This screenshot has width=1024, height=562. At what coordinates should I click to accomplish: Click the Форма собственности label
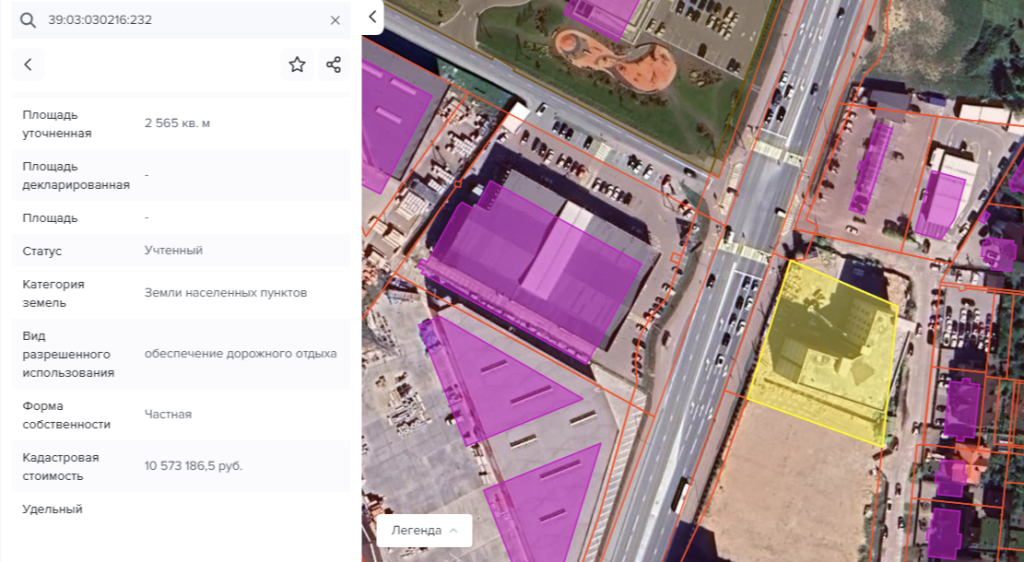[x=67, y=415]
